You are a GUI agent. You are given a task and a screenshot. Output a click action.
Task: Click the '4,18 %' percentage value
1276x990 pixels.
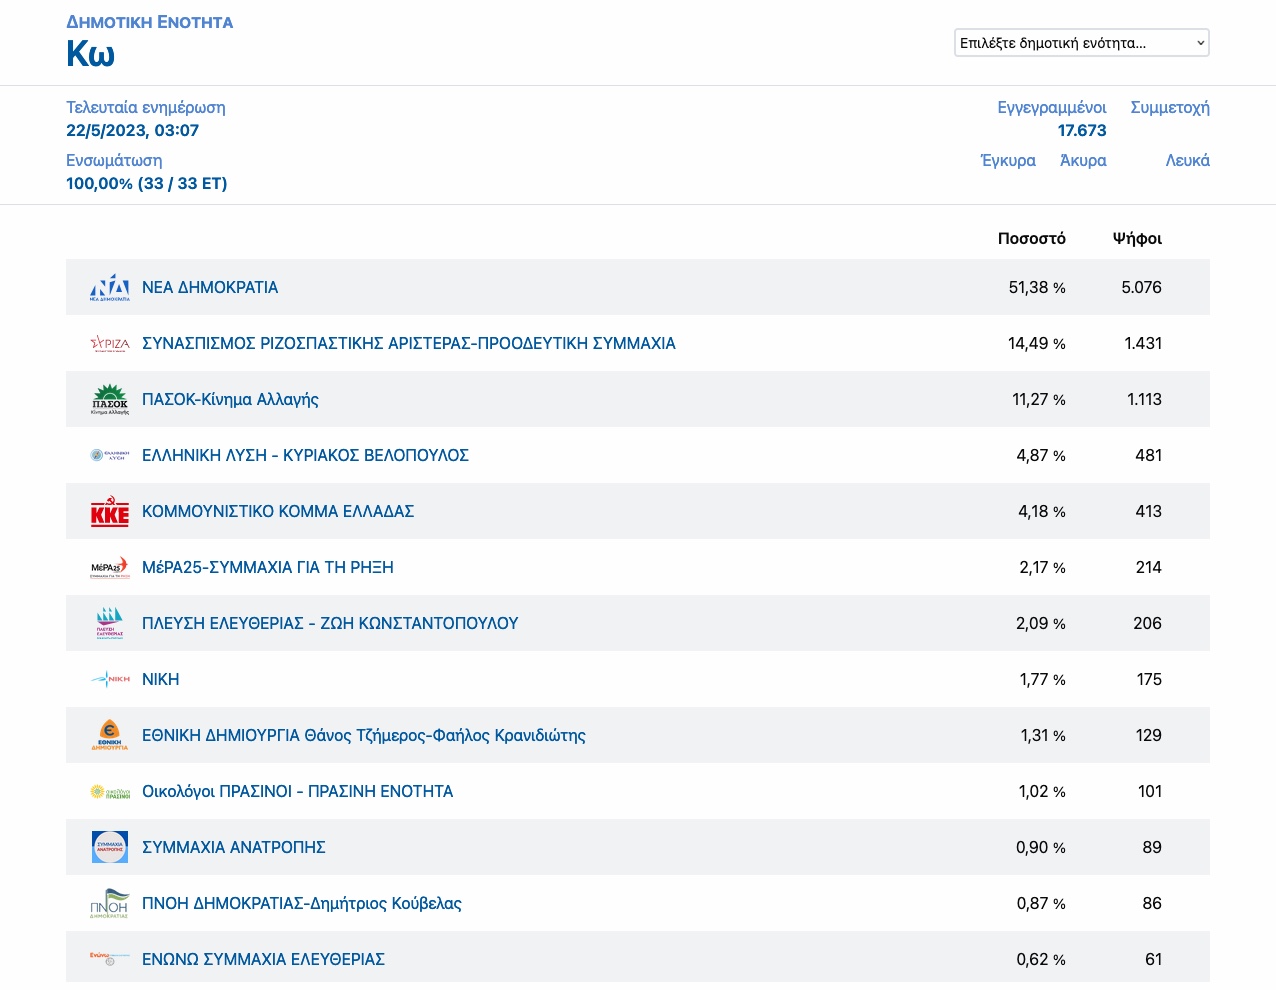pos(1042,511)
